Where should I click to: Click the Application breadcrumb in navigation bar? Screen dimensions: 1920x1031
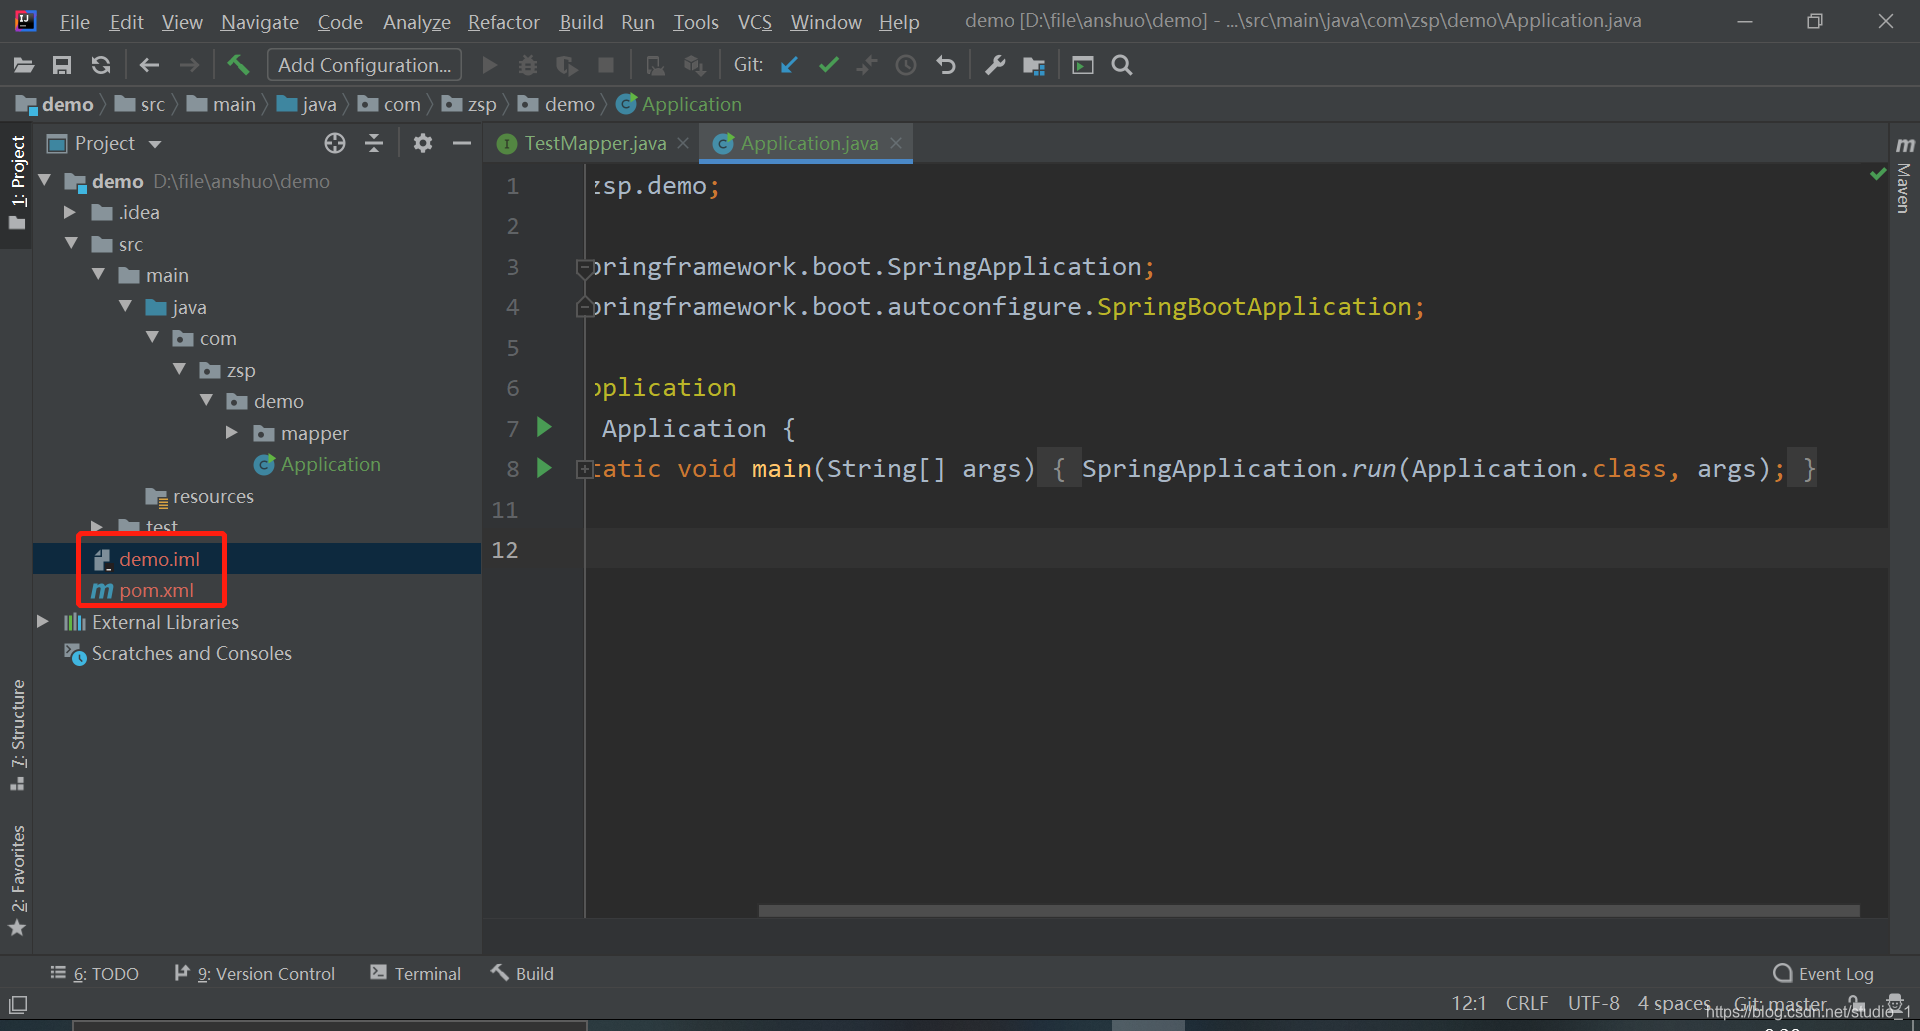tap(680, 104)
